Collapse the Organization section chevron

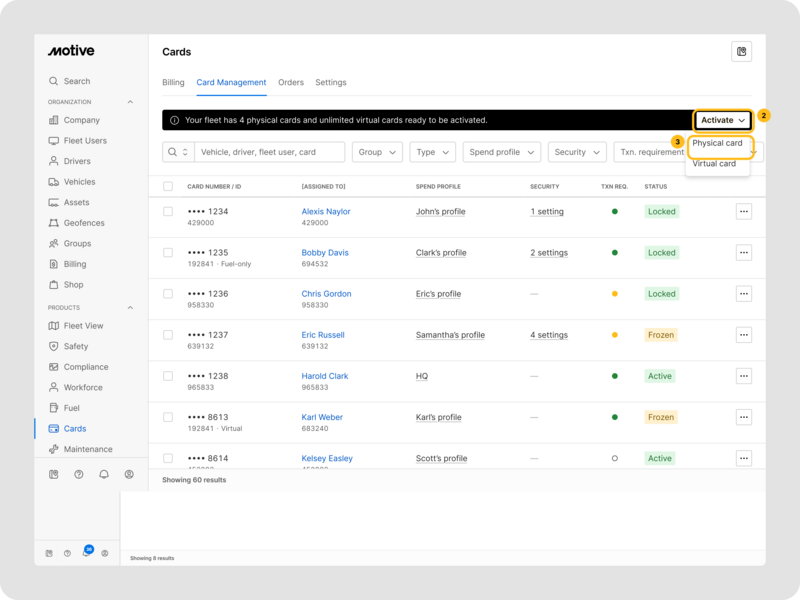tap(130, 102)
